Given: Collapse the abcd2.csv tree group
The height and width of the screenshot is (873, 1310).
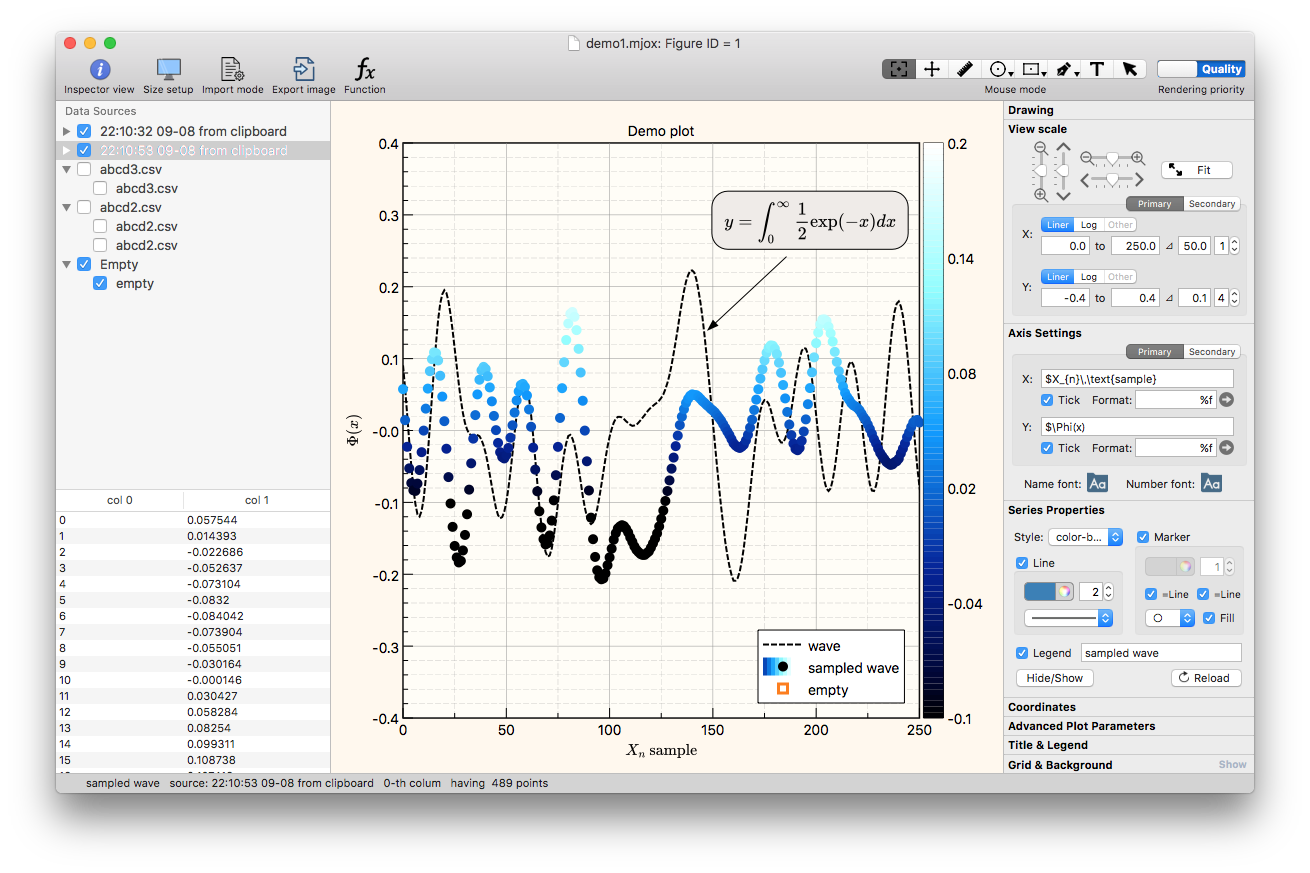Looking at the screenshot, I should [67, 208].
